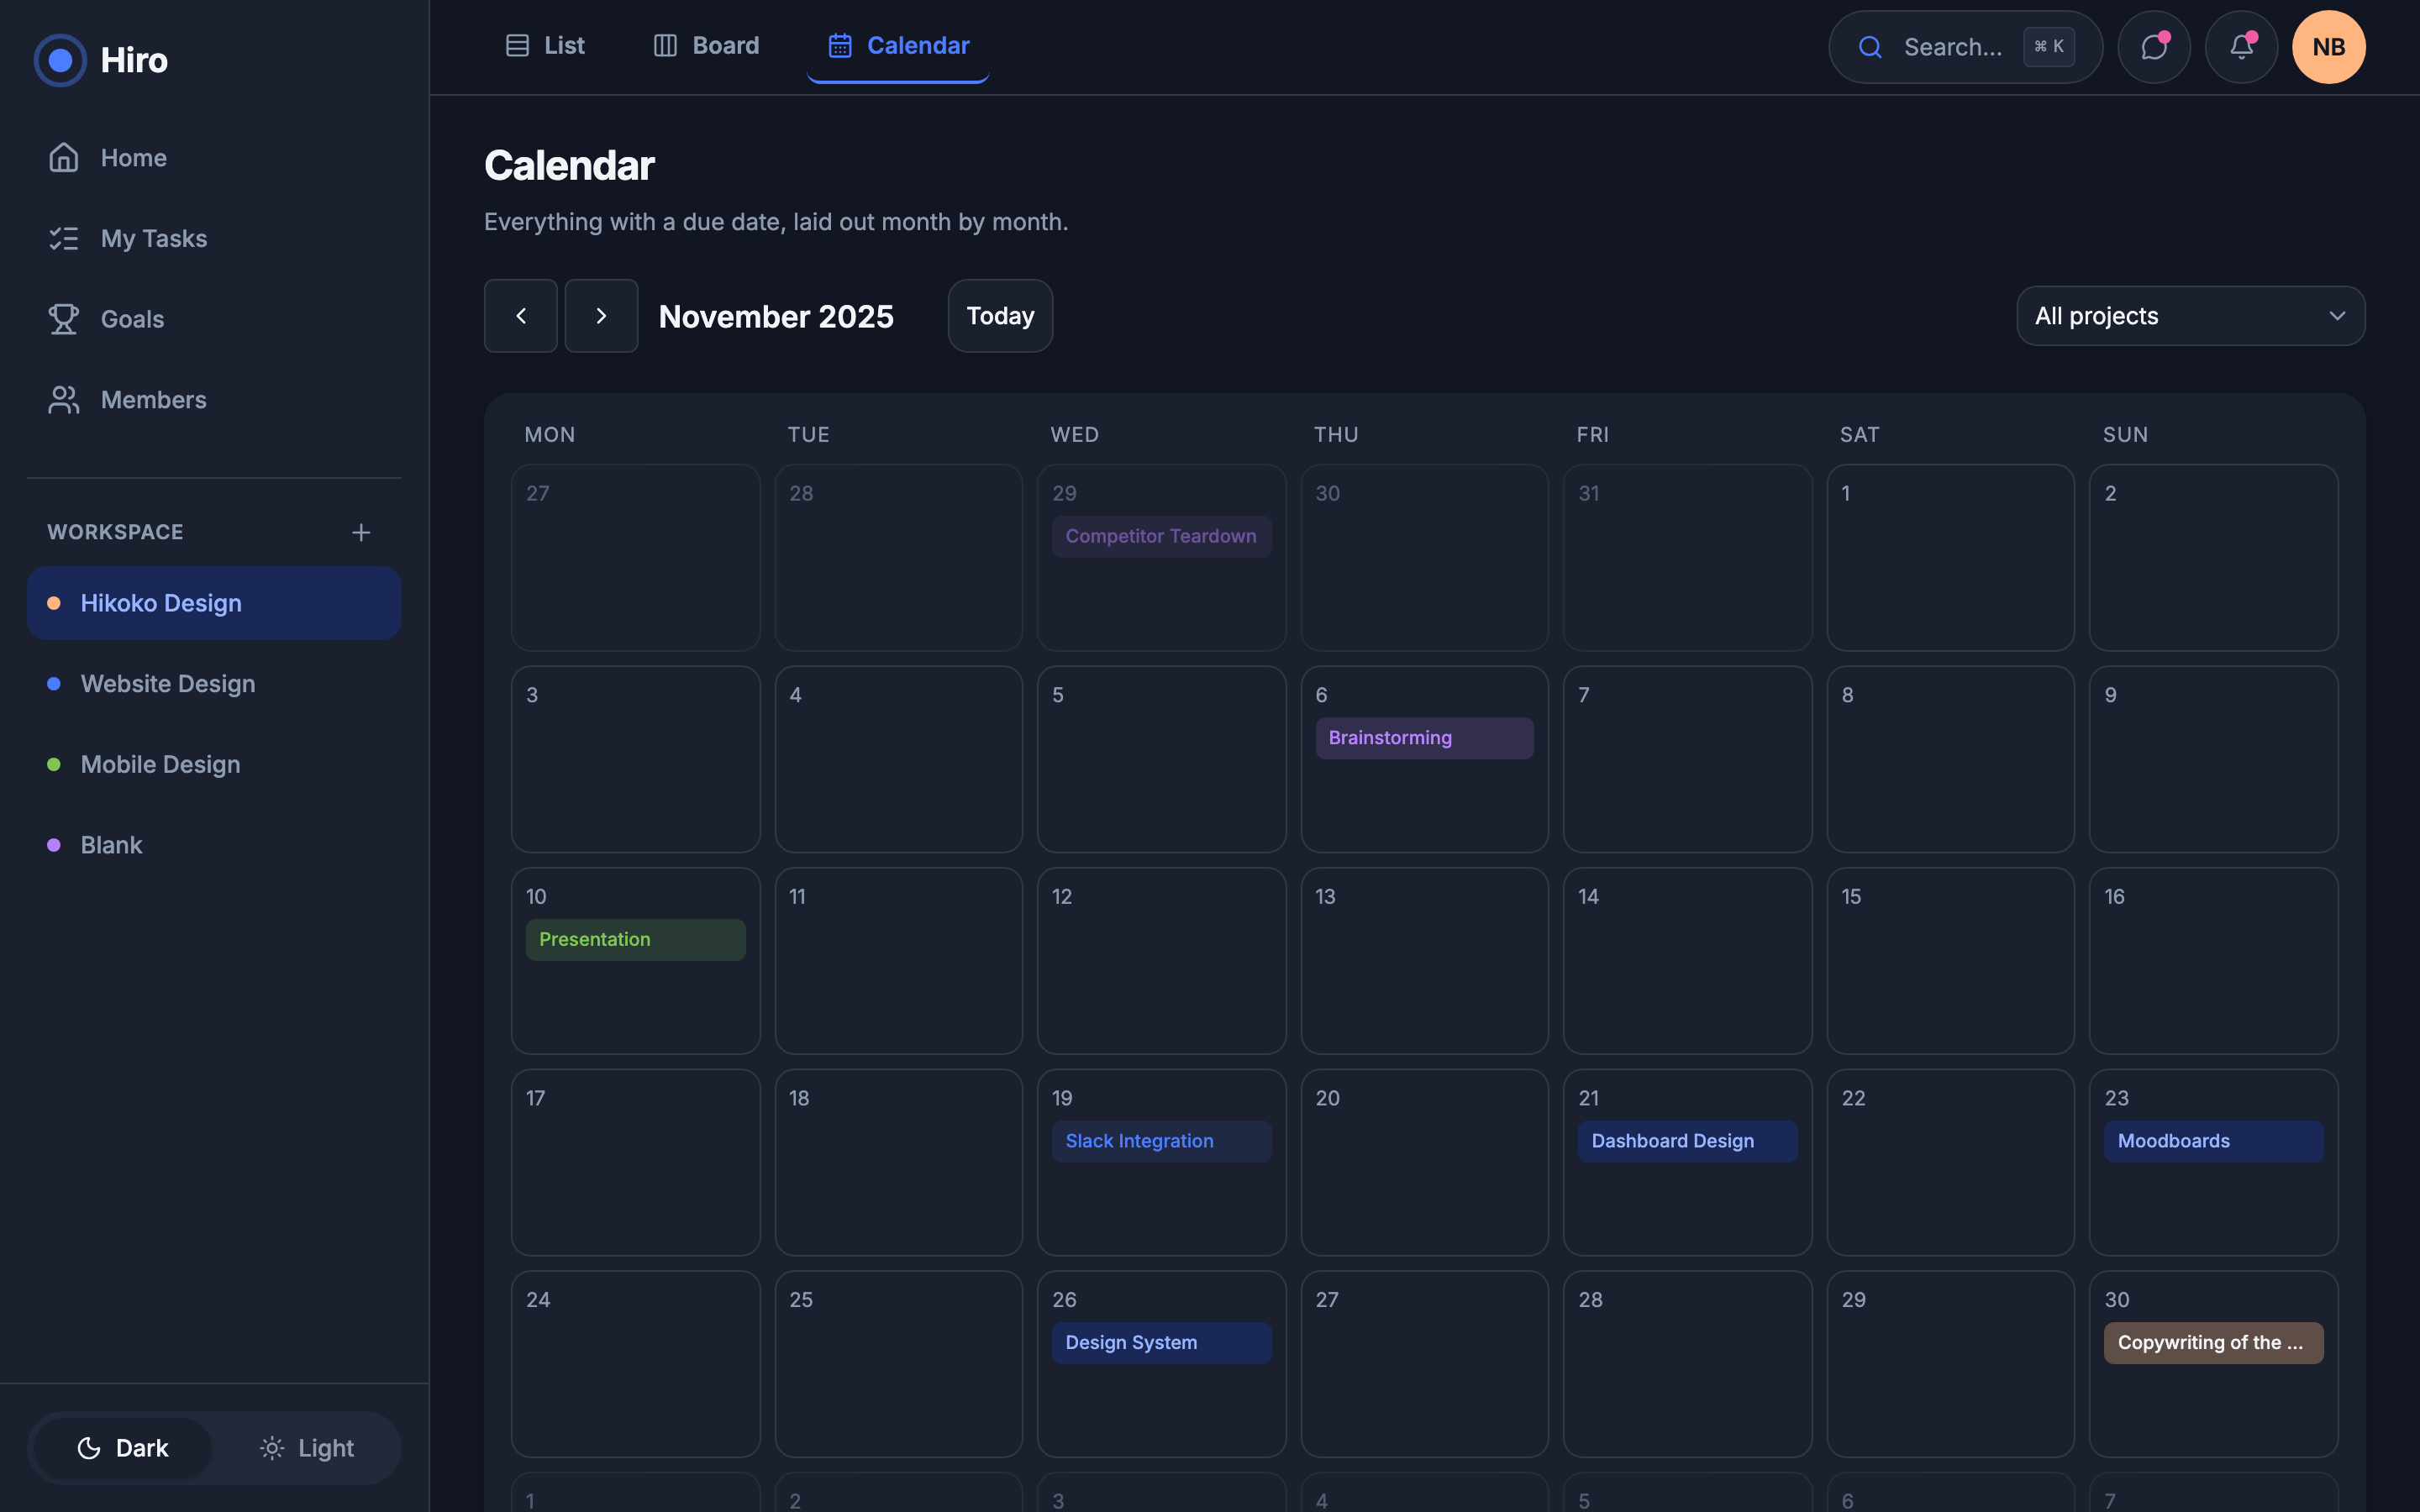The height and width of the screenshot is (1512, 2420).
Task: Click the Hiro logo icon
Action: coord(60,60)
